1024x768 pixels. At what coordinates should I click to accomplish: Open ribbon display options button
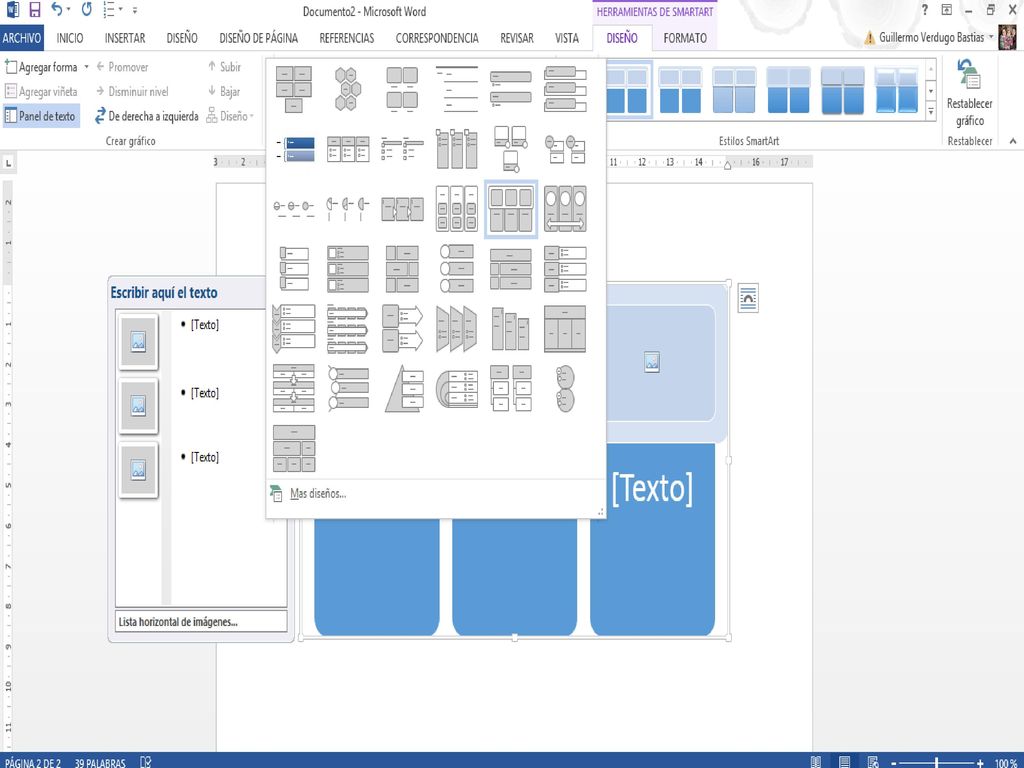(x=946, y=10)
